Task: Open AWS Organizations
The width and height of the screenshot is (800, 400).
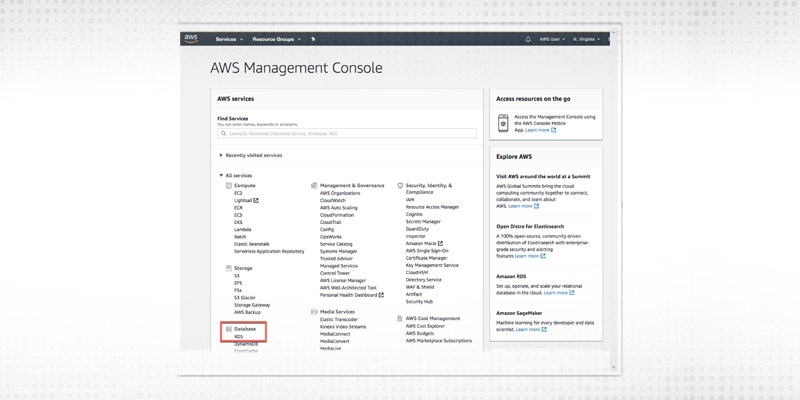Action: [340, 193]
